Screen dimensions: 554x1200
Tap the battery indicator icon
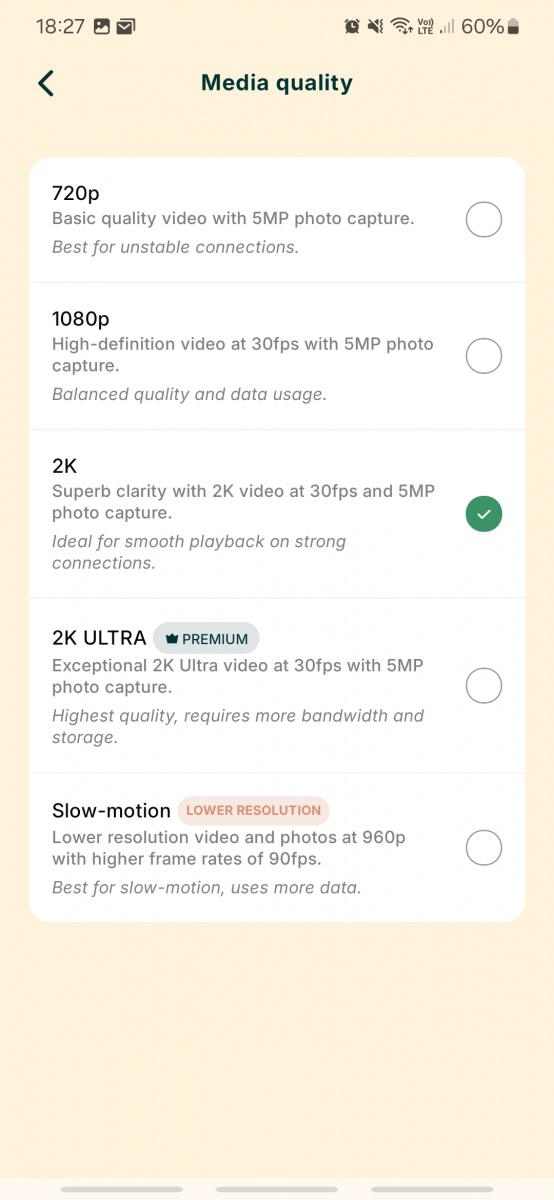pyautogui.click(x=513, y=27)
